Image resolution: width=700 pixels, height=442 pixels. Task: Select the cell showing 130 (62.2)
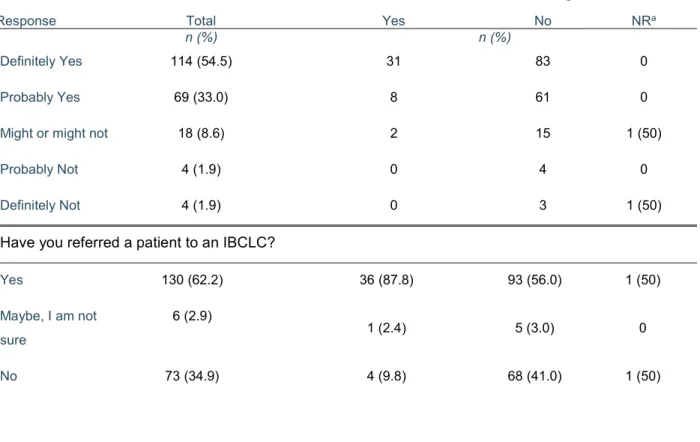(x=192, y=280)
